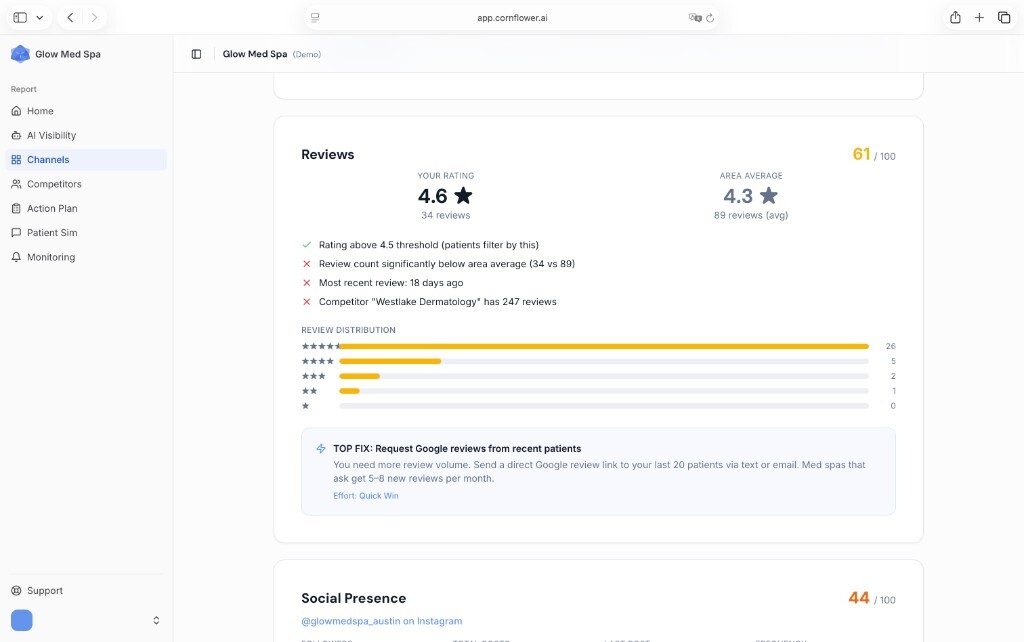Open the @glowmedspa_austin Instagram link
This screenshot has height=642, width=1024.
pos(381,620)
